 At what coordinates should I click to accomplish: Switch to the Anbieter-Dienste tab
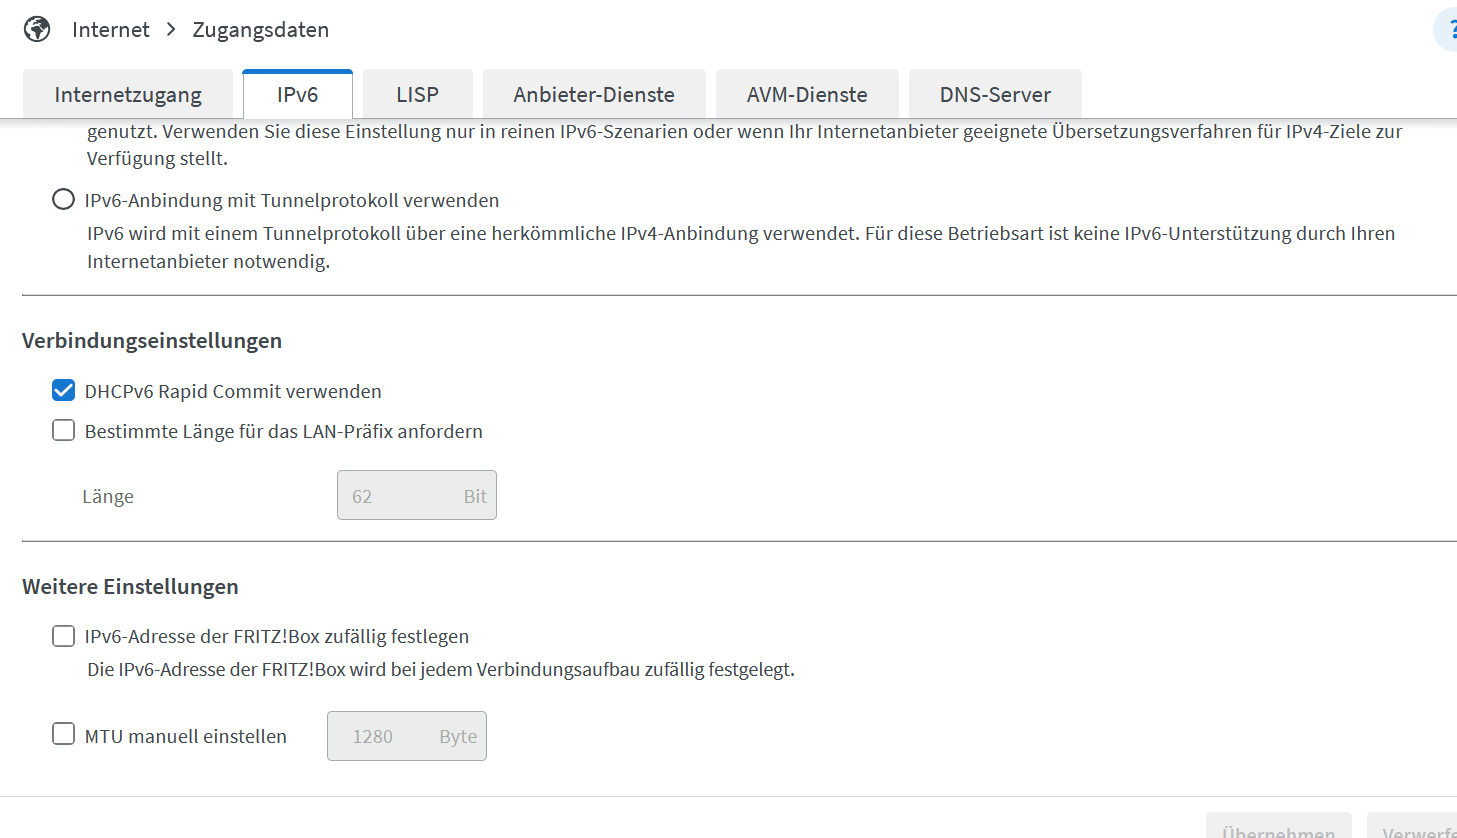click(594, 95)
